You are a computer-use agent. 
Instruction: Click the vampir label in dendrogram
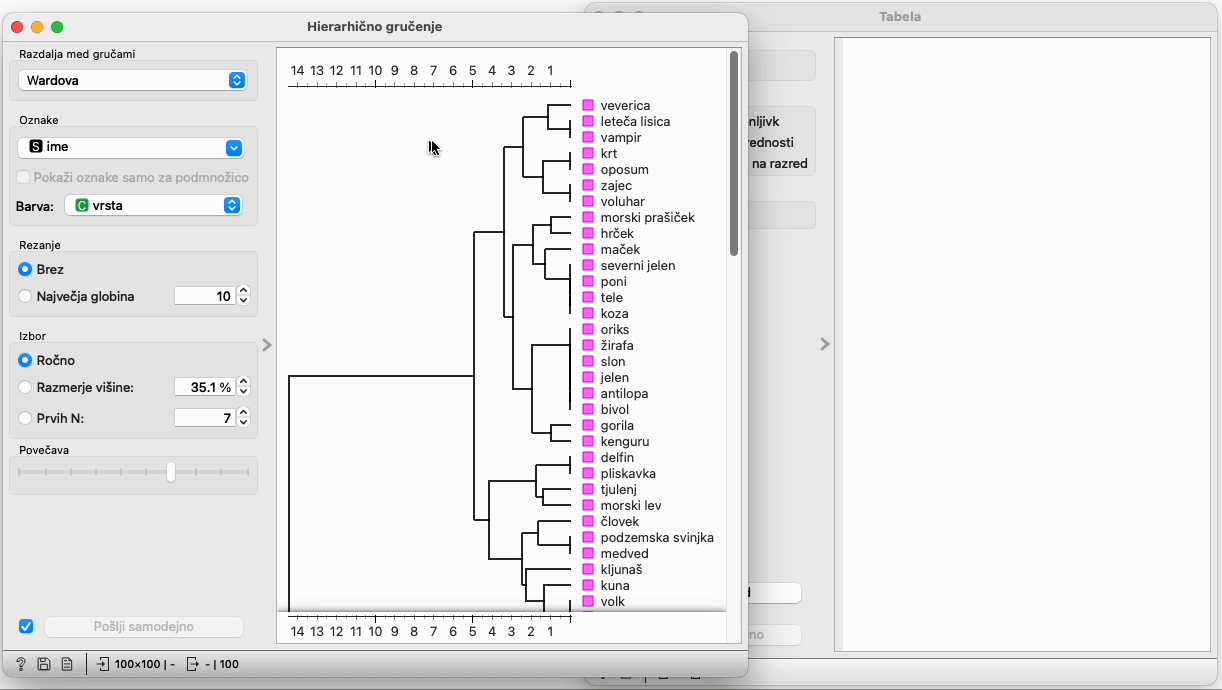(621, 137)
